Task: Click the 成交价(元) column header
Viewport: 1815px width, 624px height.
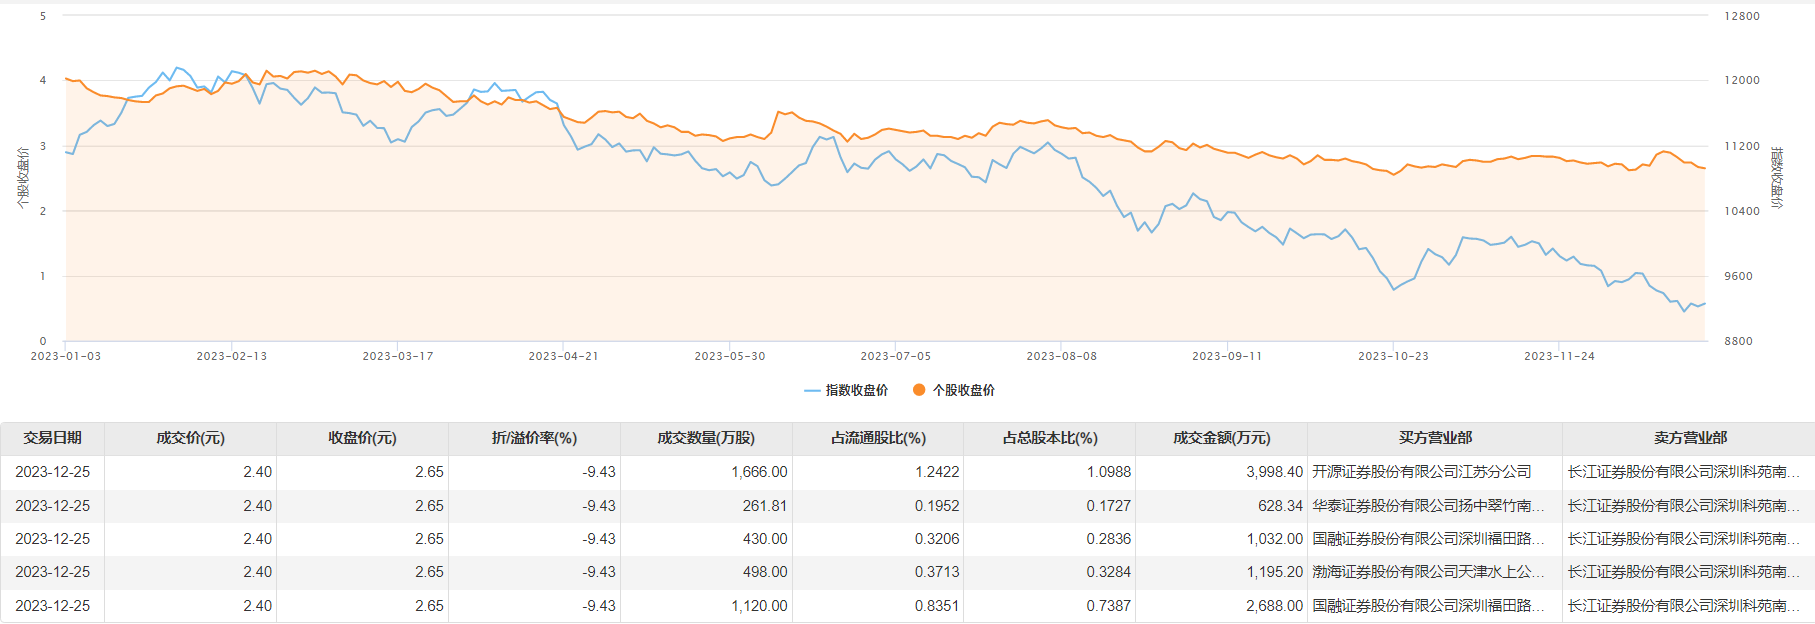Action: coord(190,438)
